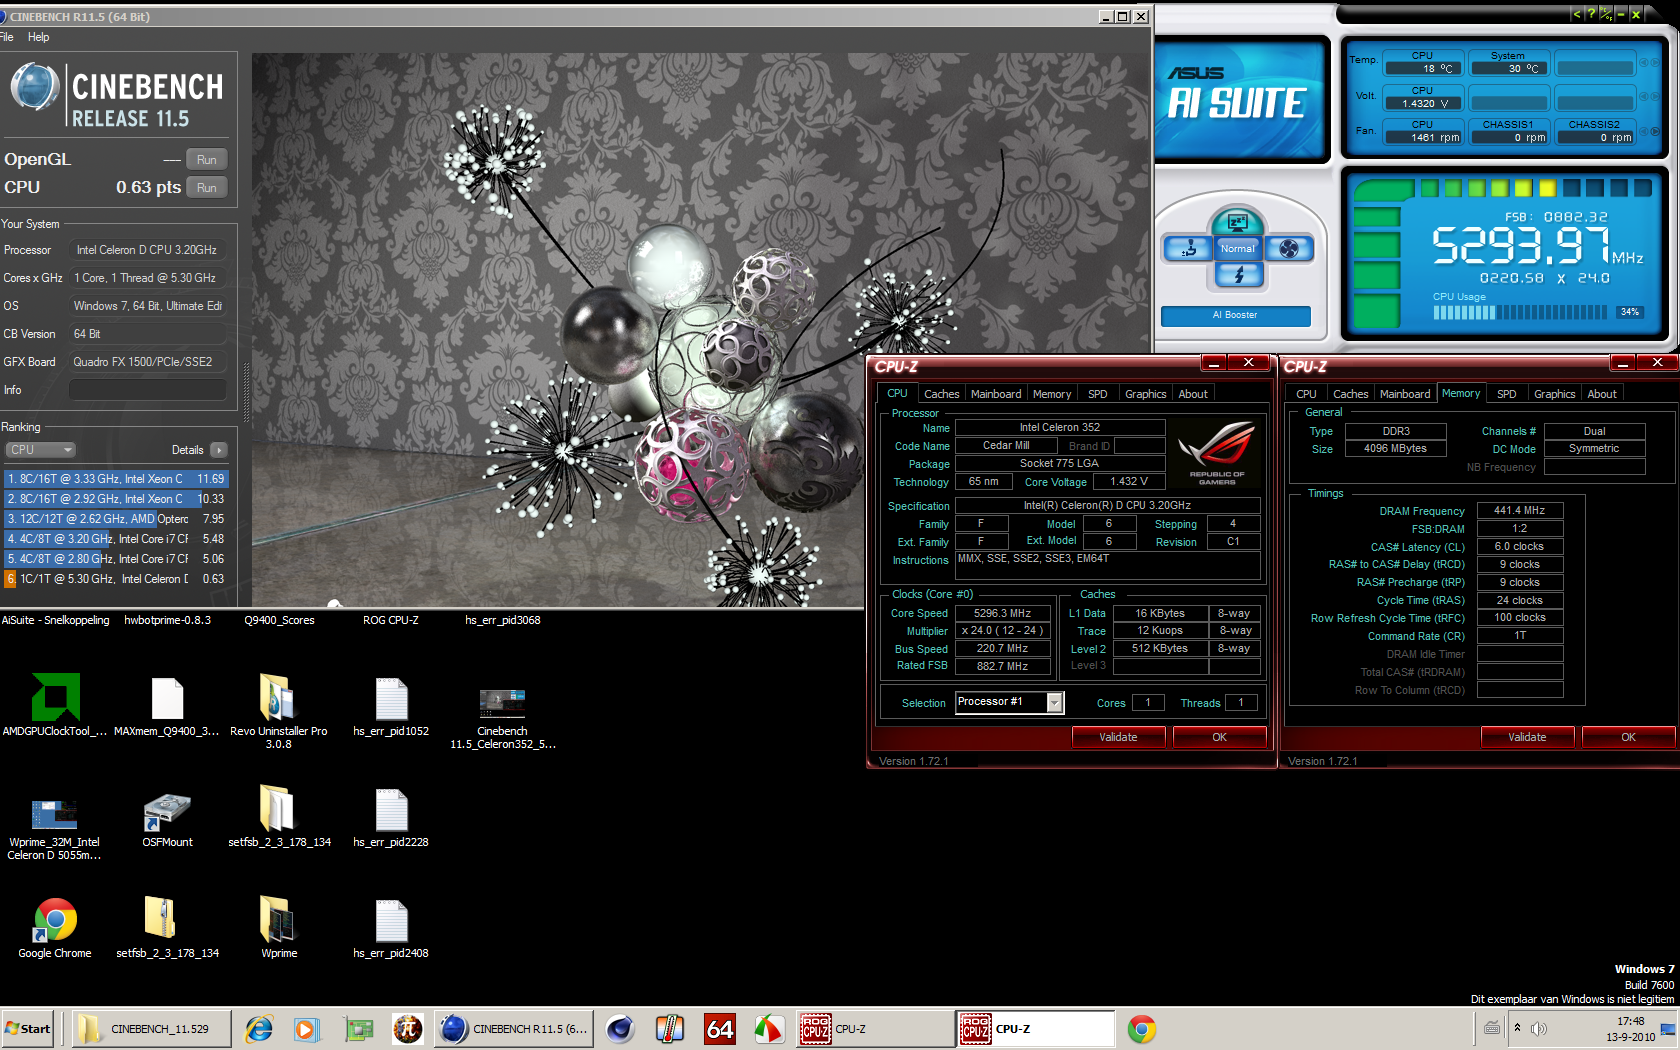Viewport: 1680px width, 1050px height.
Task: Open SPD tab in CPU-Z processor window
Action: (1097, 394)
